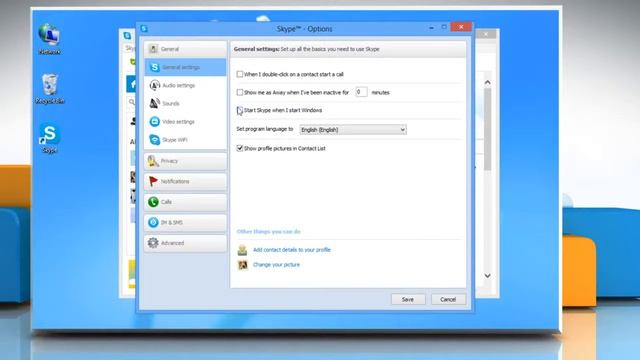
Task: Click scroll up arrow in background Skype window
Action: click(x=487, y=82)
